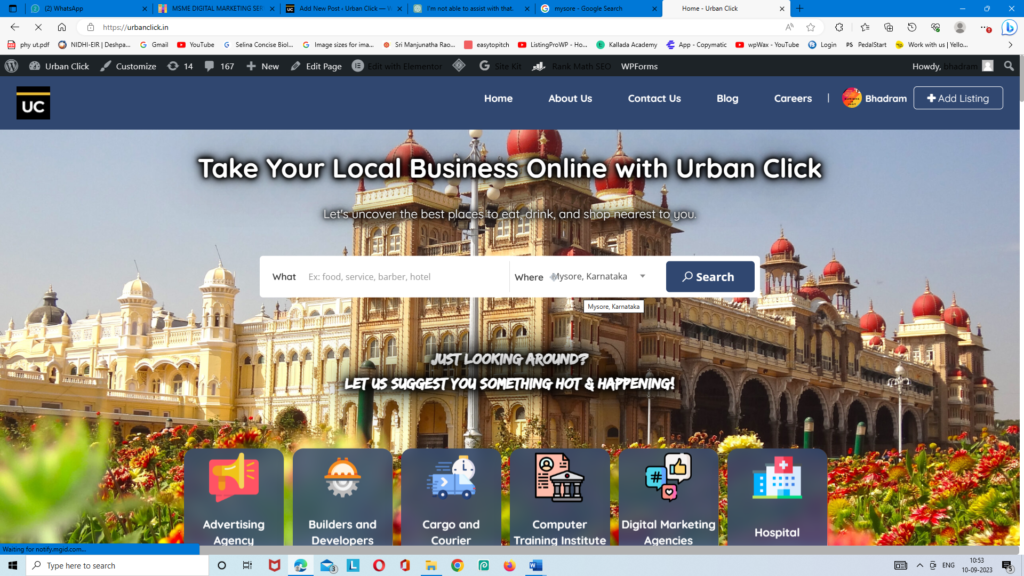Click Edit with Elementor
The image size is (1024, 576).
point(397,66)
